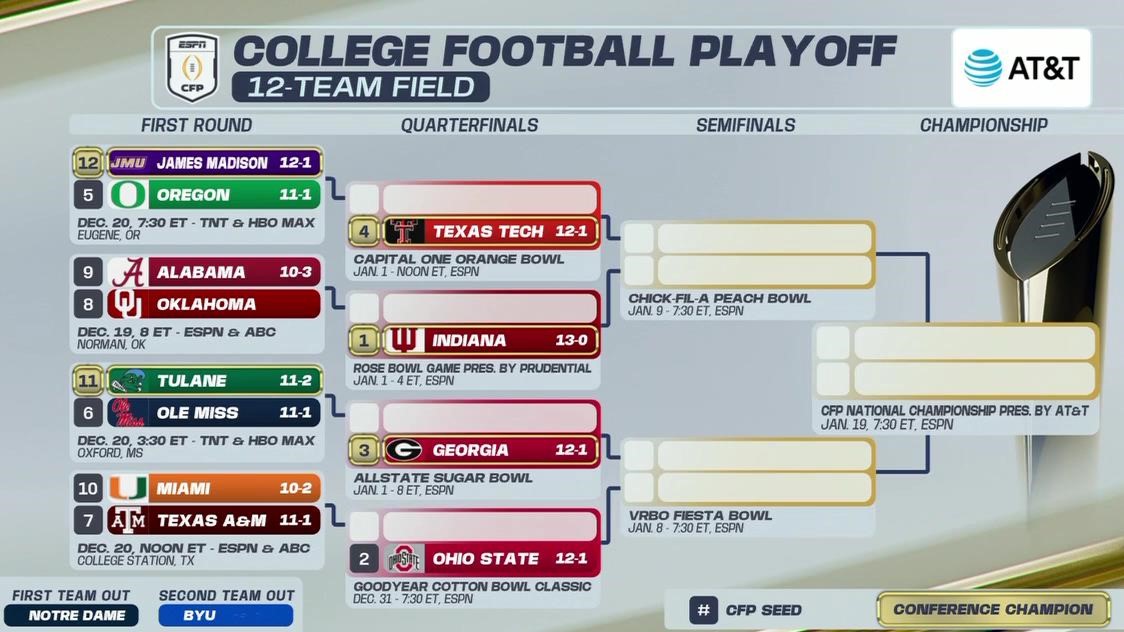The width and height of the screenshot is (1124, 632).
Task: Click the AT&T sponsor logo
Action: pyautogui.click(x=1021, y=67)
